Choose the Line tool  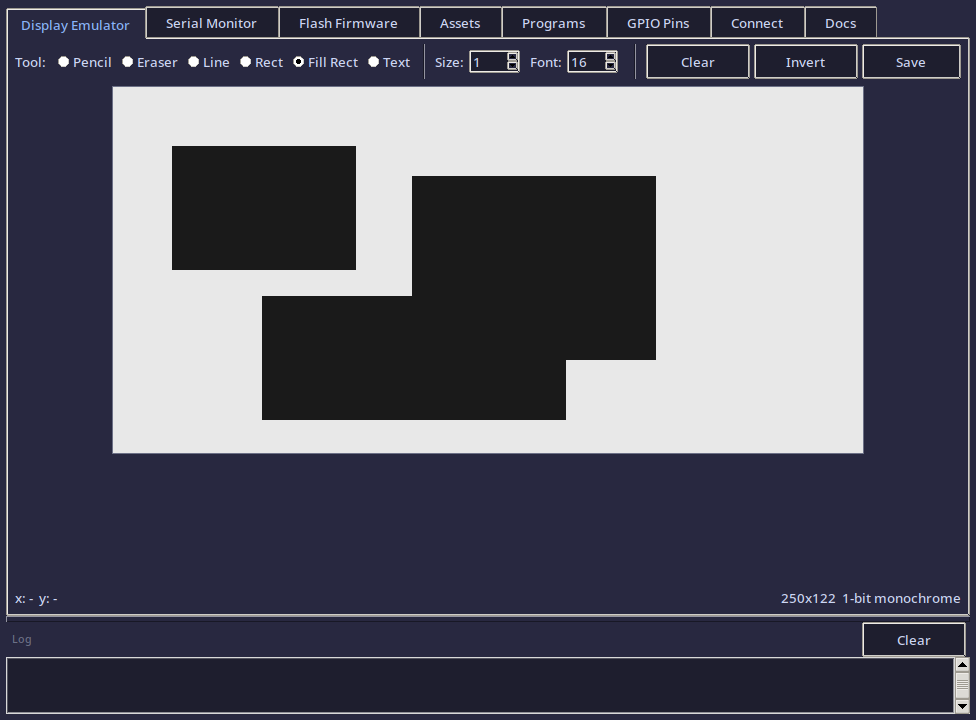coord(193,62)
